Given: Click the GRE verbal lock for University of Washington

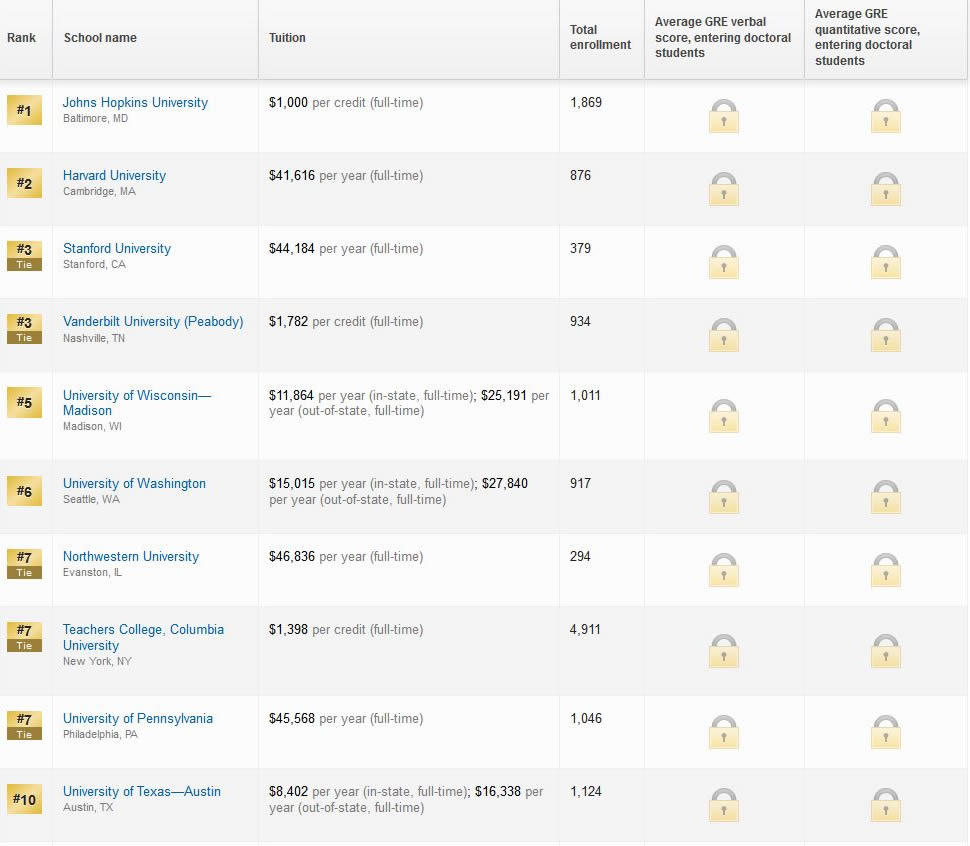Looking at the screenshot, I should click(723, 497).
